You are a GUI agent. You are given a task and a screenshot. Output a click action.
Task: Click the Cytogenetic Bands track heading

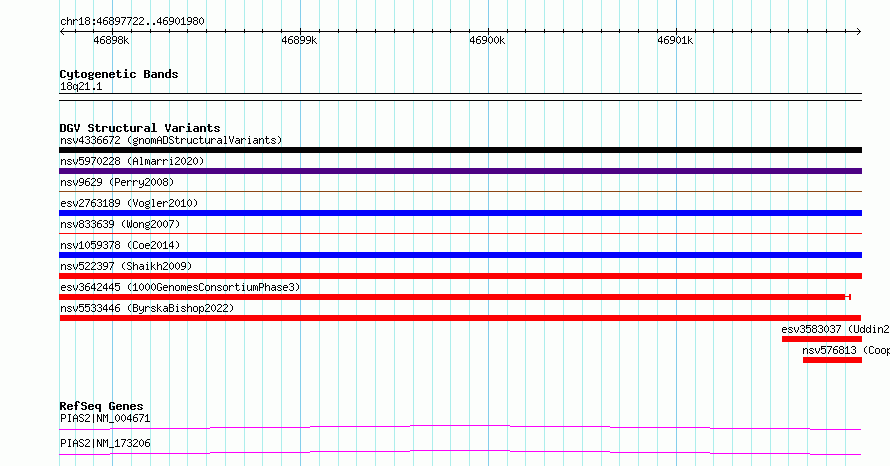pyautogui.click(x=119, y=74)
